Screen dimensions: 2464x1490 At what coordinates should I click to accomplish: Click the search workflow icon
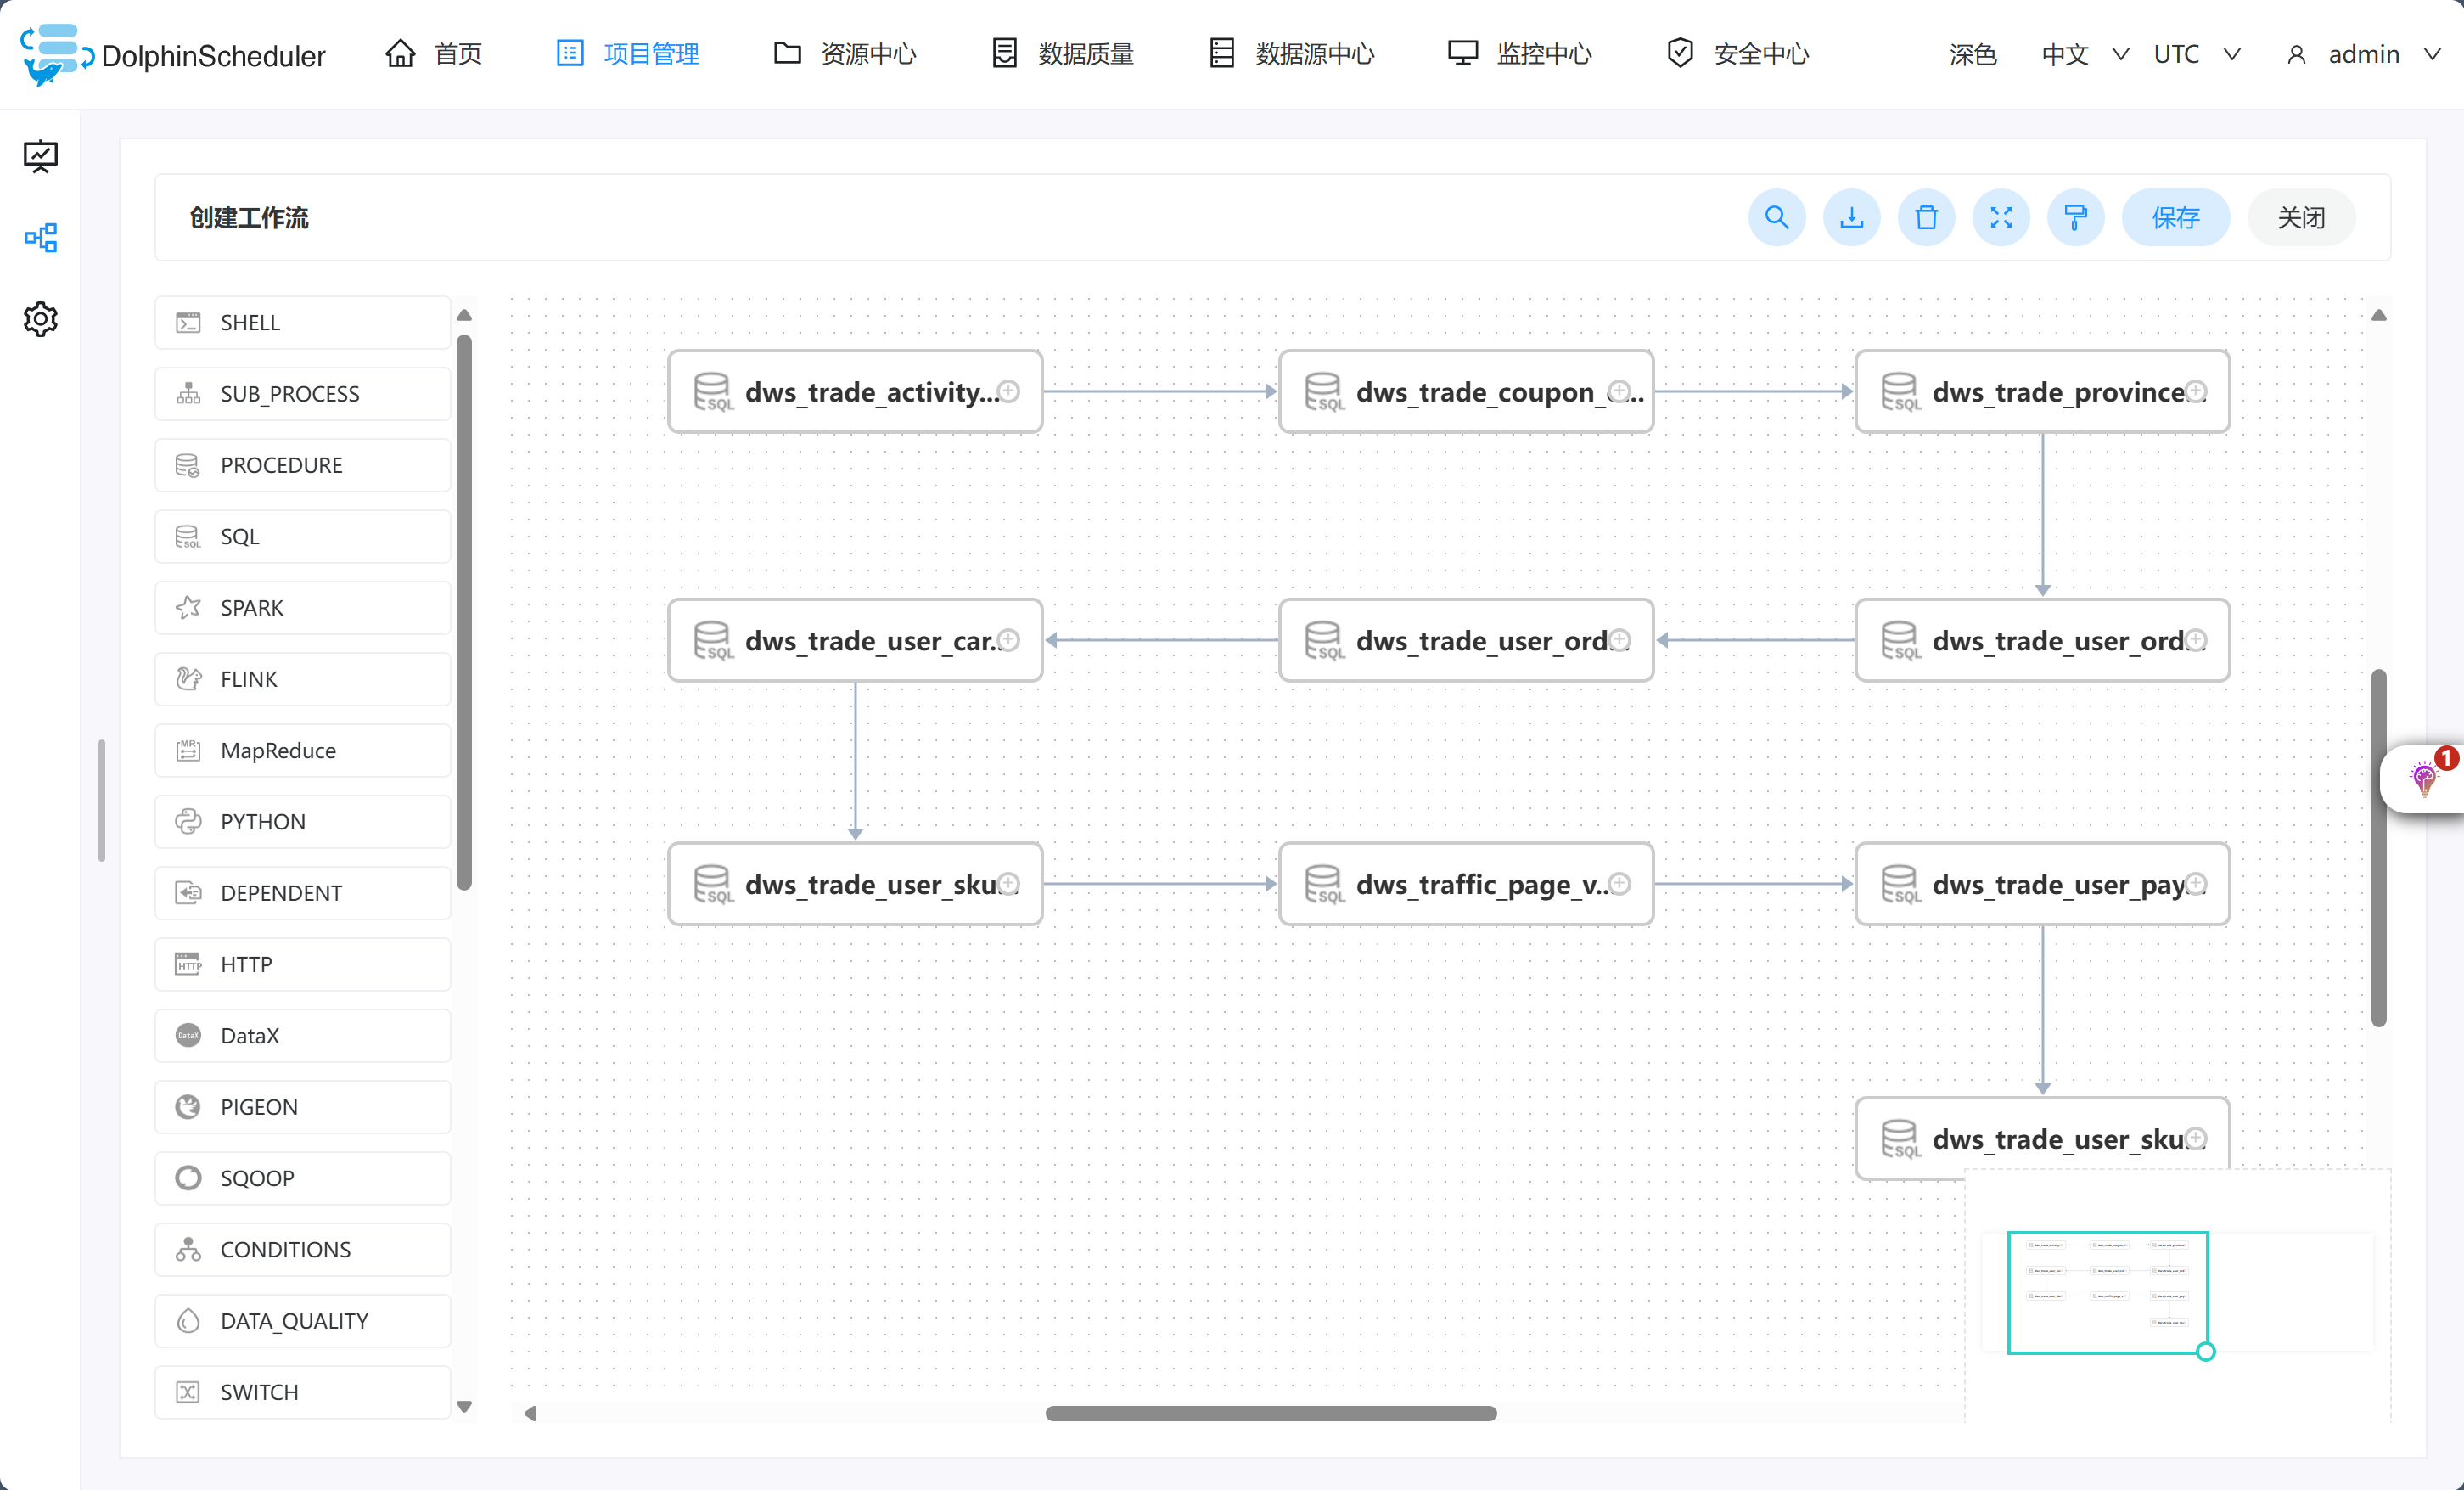(1776, 216)
